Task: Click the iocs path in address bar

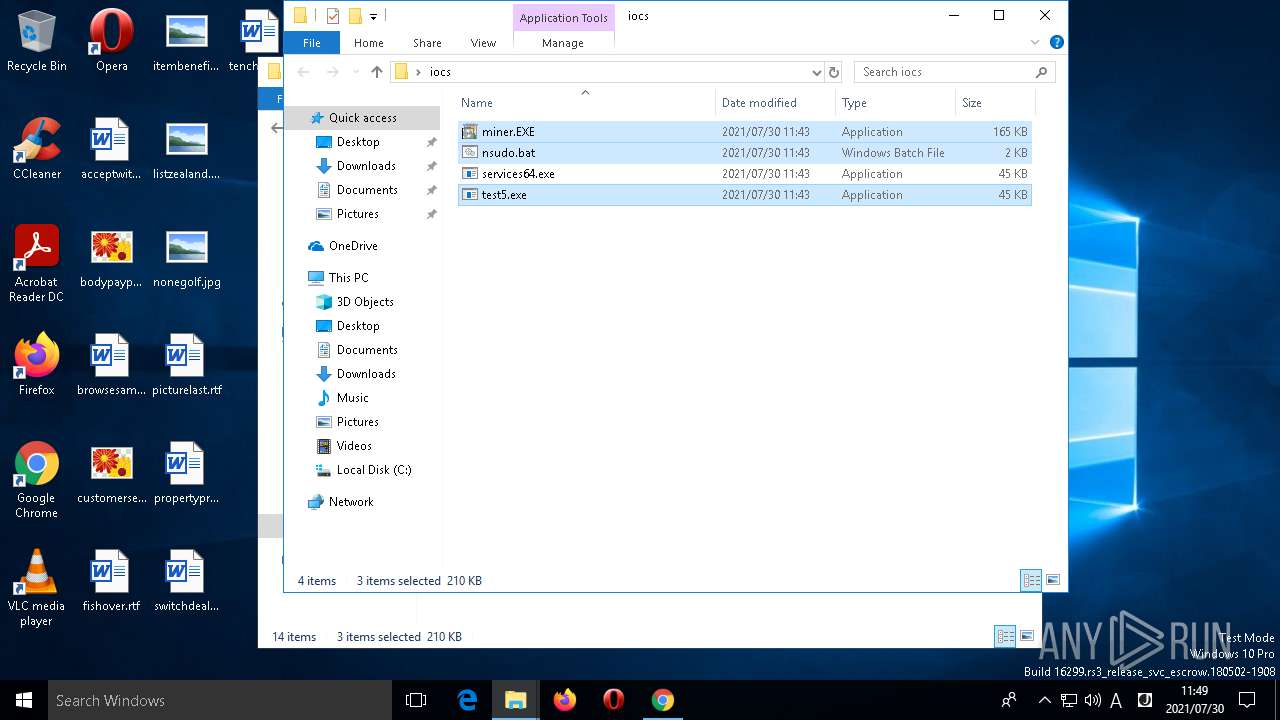Action: pos(440,72)
